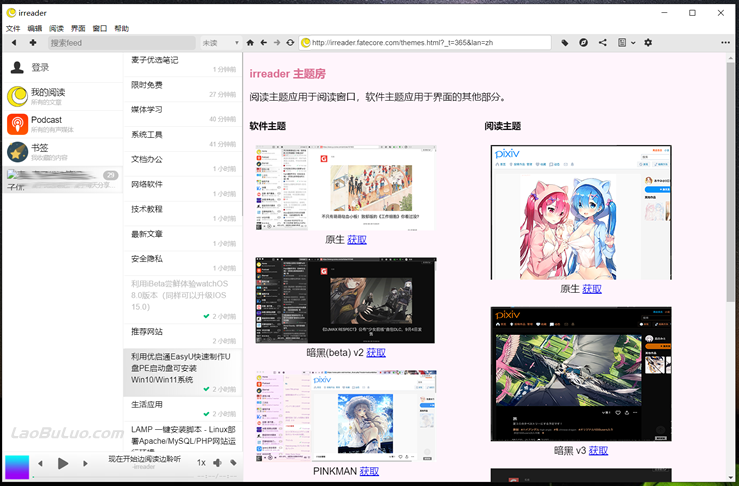The height and width of the screenshot is (486, 739).
Task: Click the 登录 login label
Action: tap(40, 67)
